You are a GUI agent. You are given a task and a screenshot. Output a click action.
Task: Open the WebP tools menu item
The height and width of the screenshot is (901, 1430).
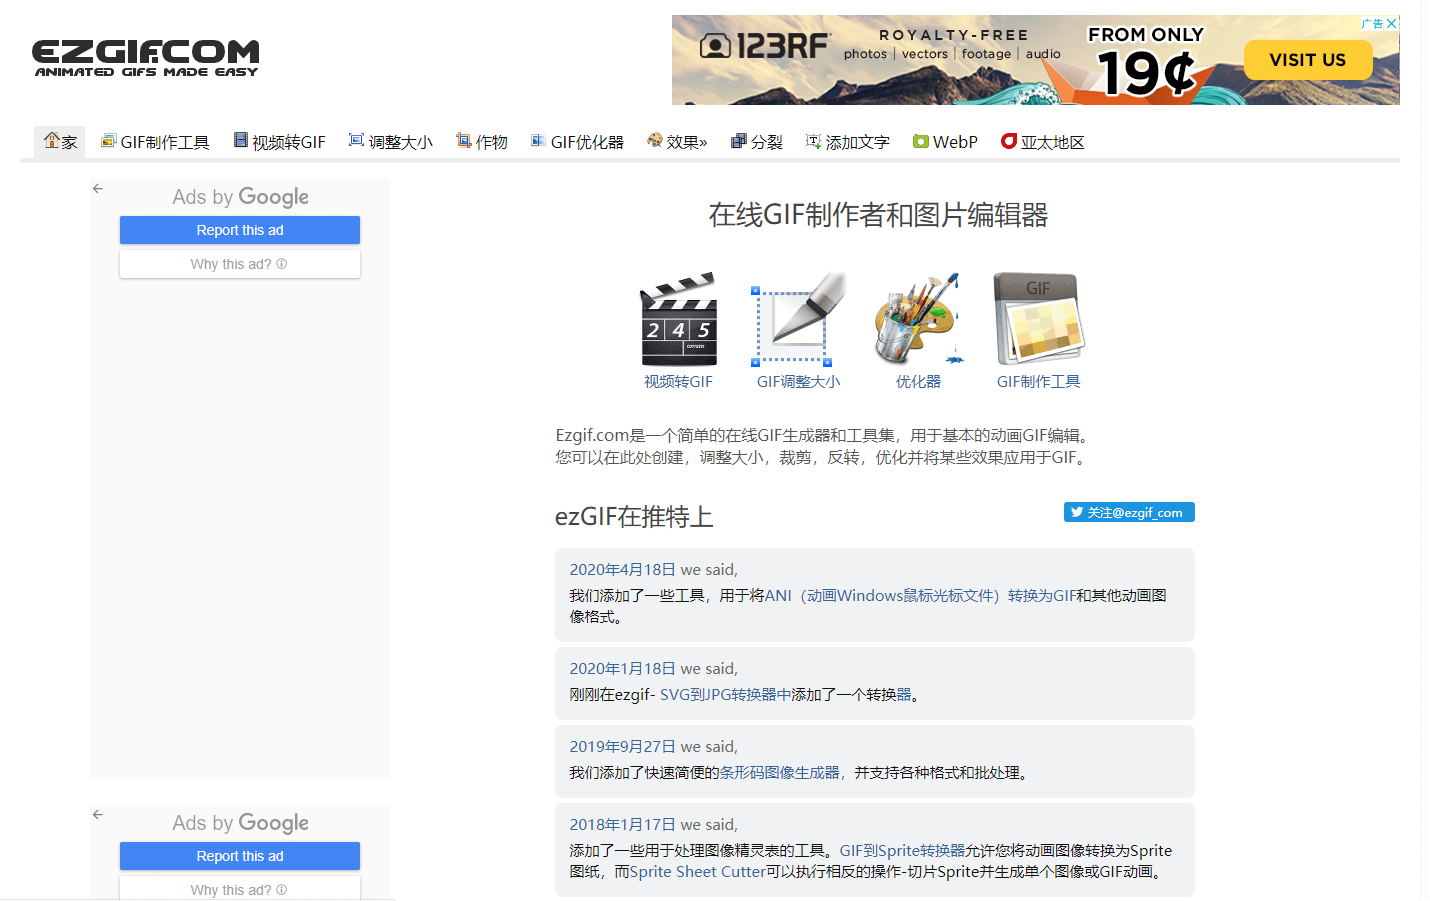point(945,142)
